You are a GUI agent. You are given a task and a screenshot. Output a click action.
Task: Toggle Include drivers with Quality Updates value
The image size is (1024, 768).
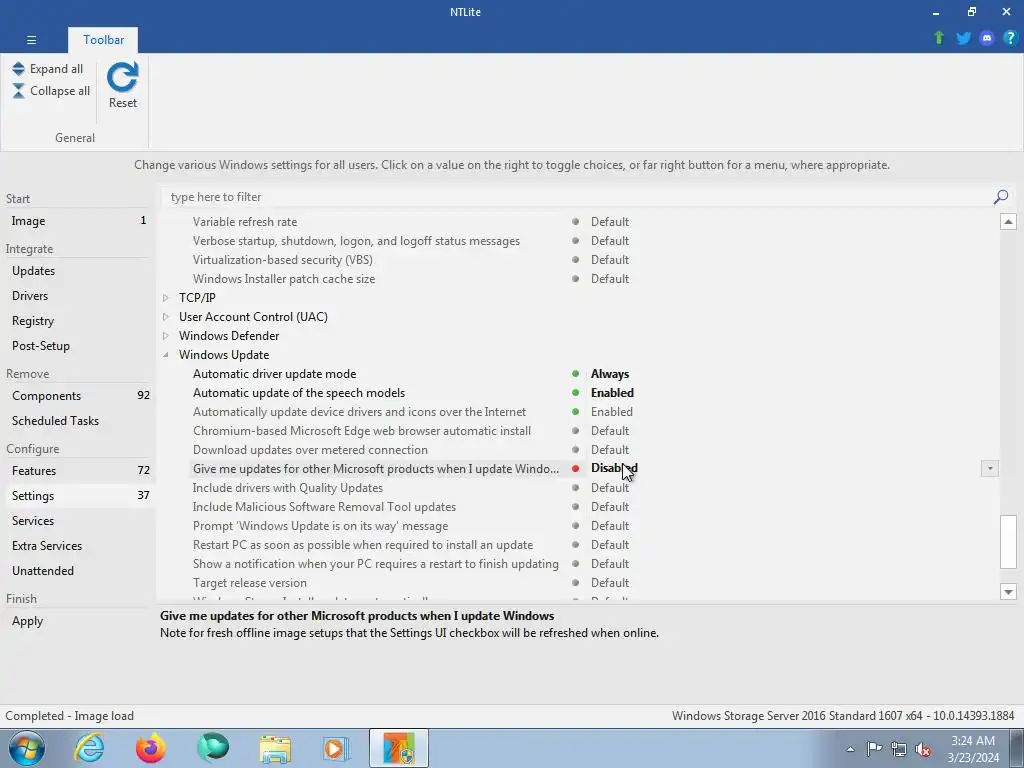[610, 488]
